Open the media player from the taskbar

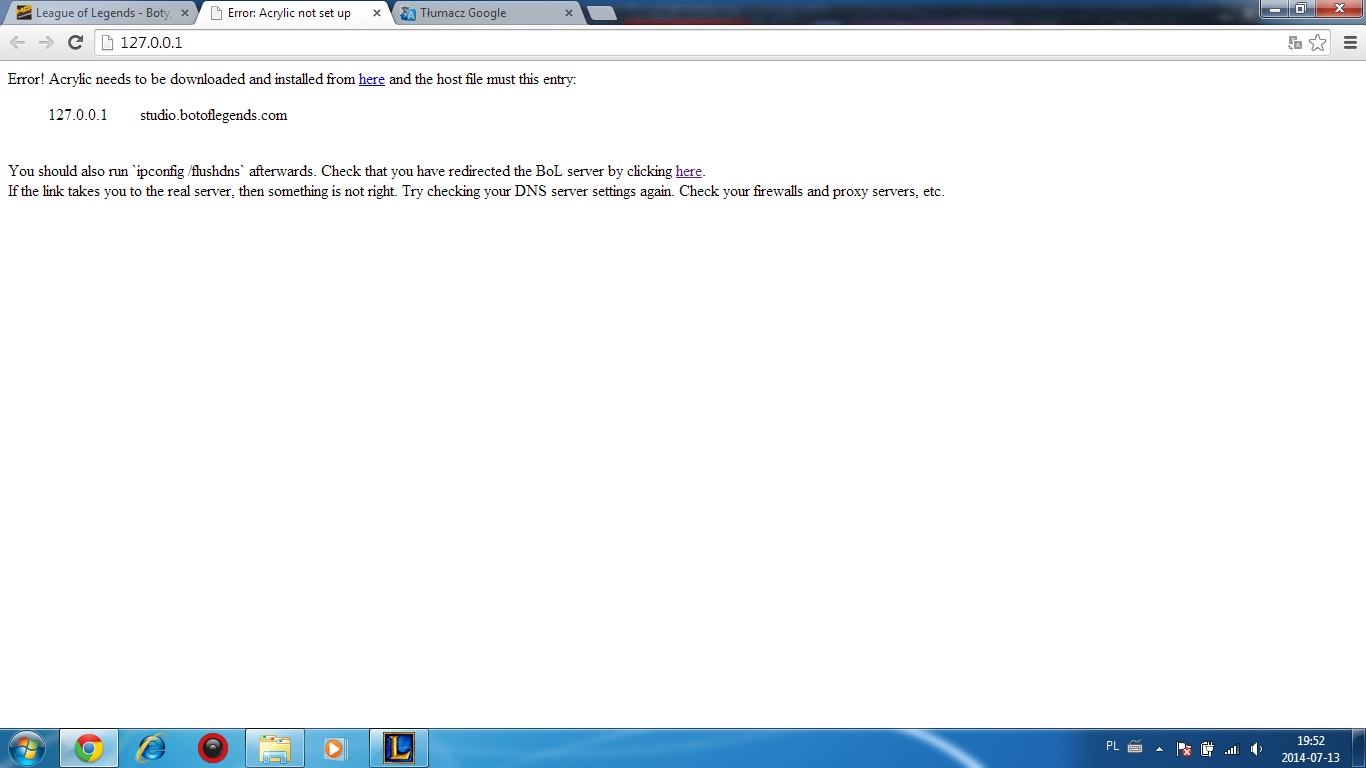[337, 748]
